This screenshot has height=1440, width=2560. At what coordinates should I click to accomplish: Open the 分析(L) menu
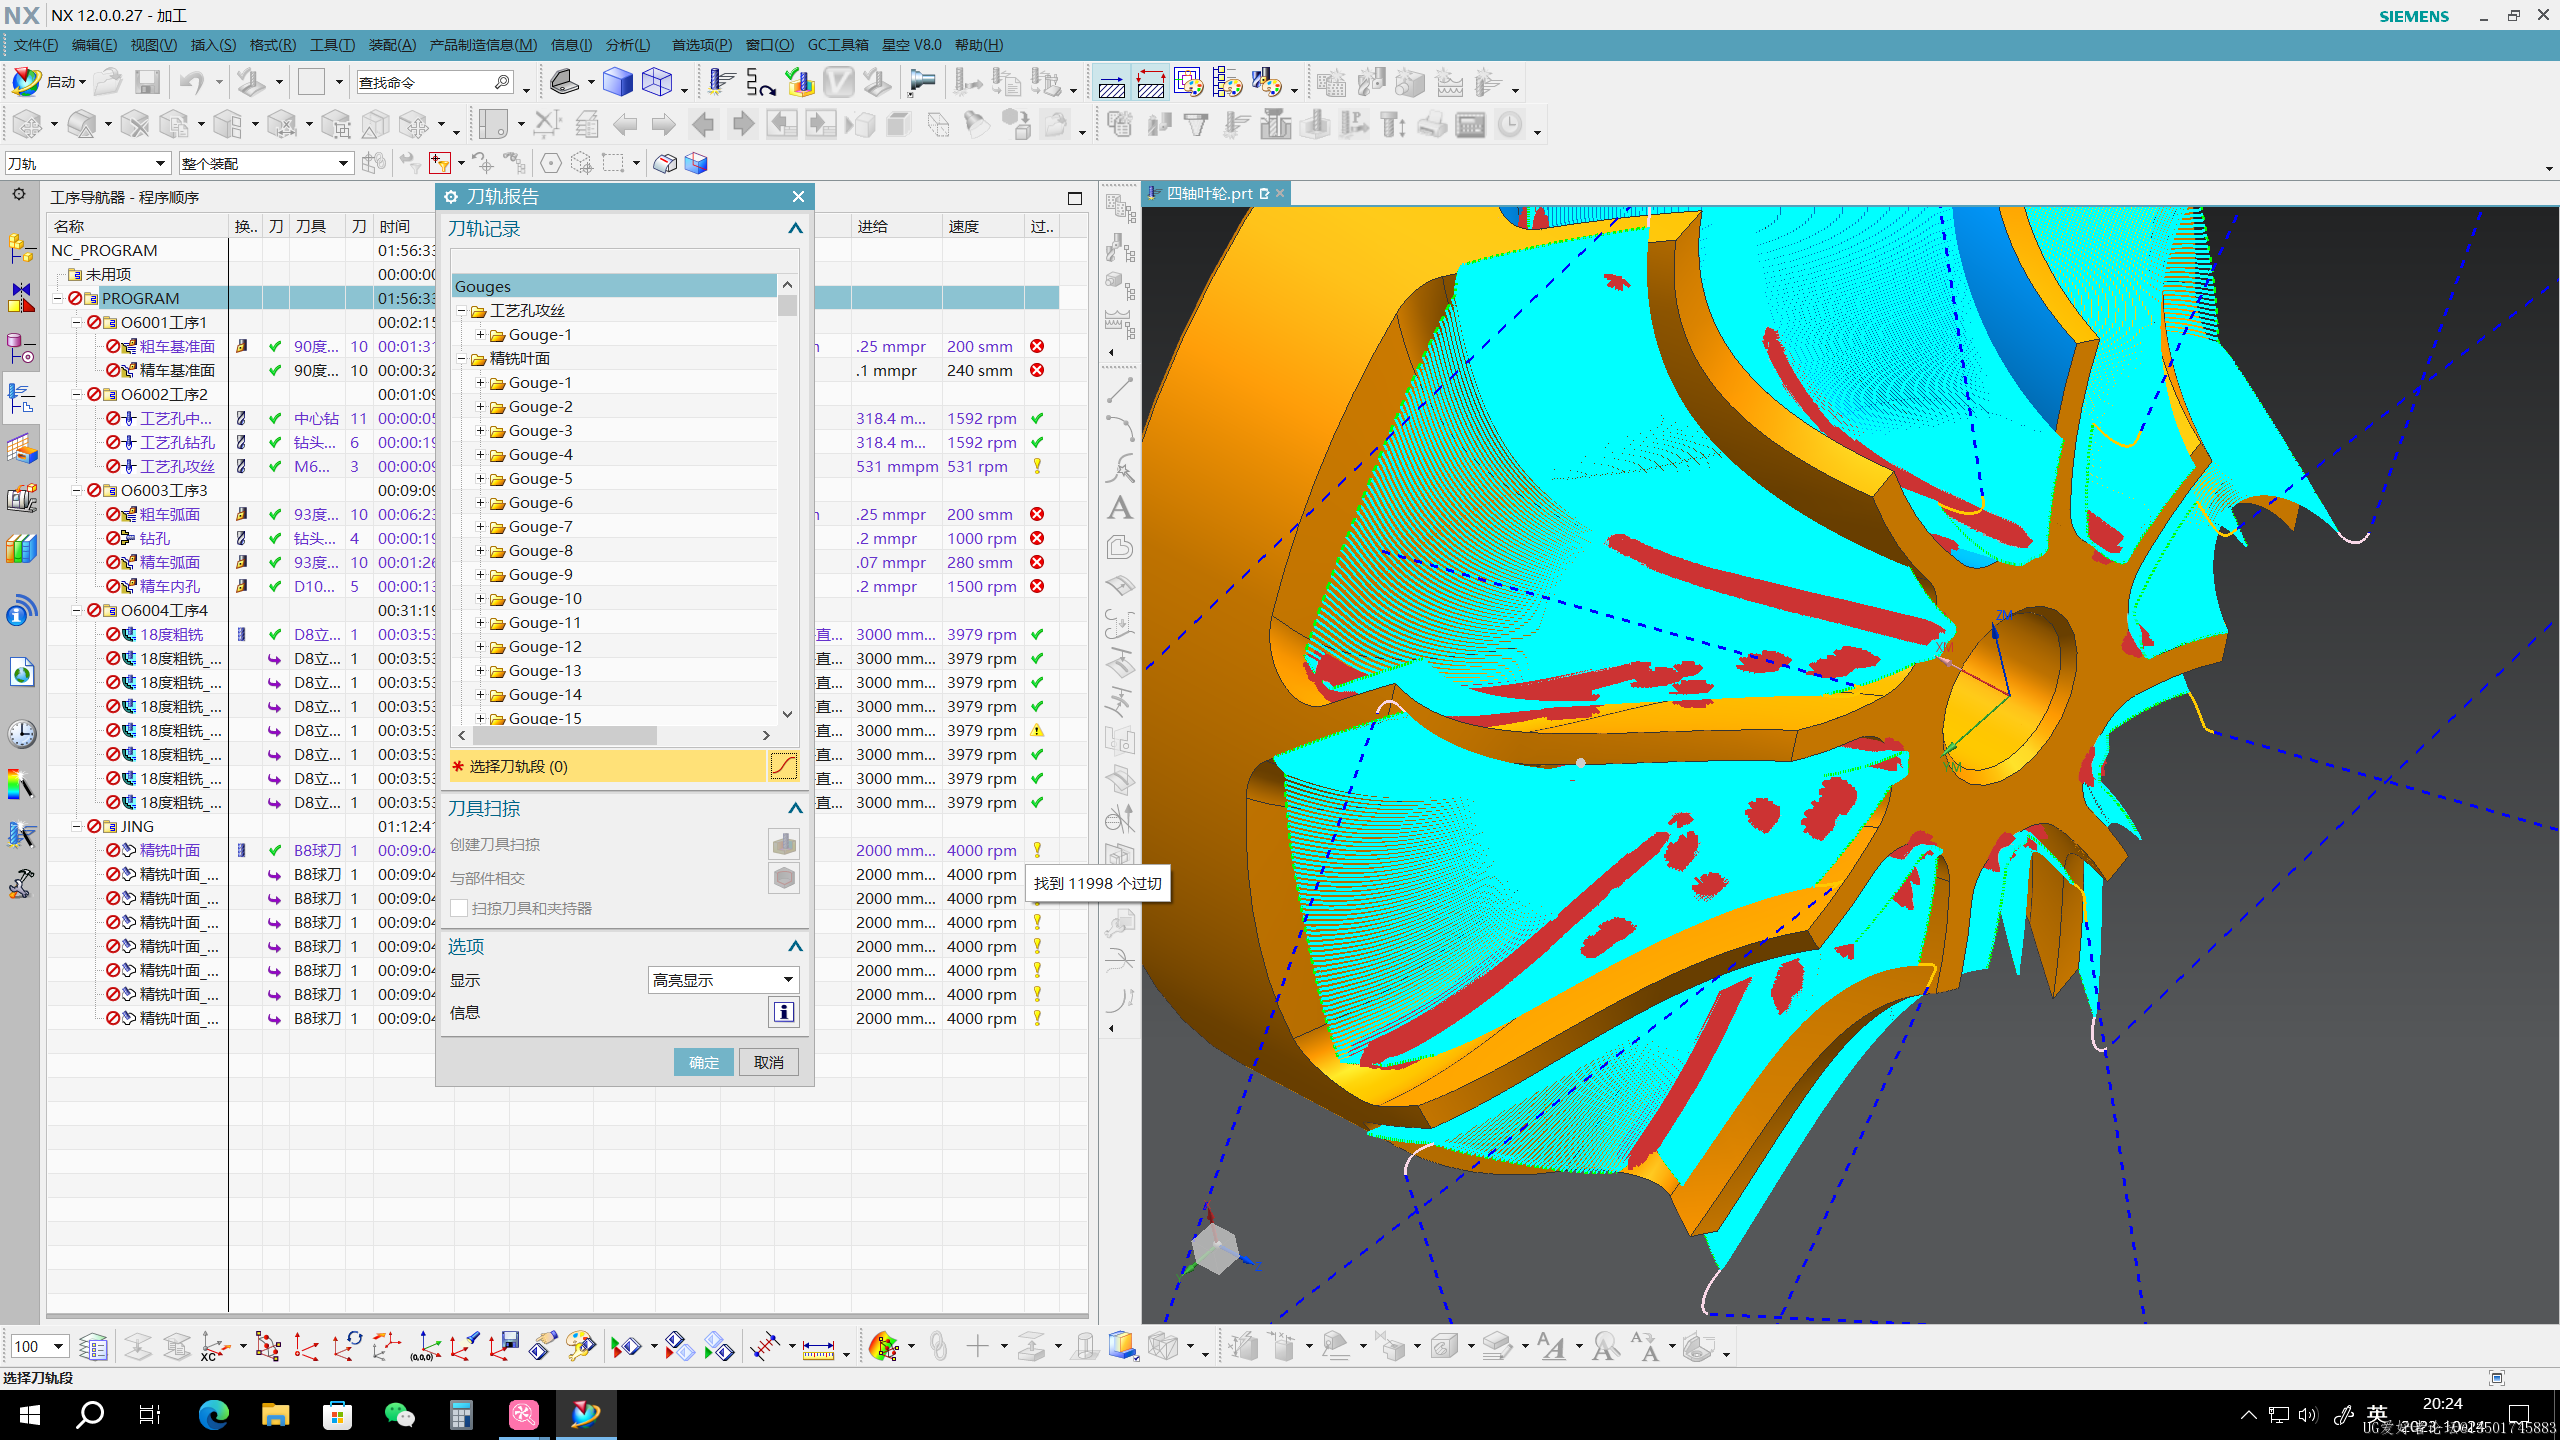pyautogui.click(x=628, y=45)
